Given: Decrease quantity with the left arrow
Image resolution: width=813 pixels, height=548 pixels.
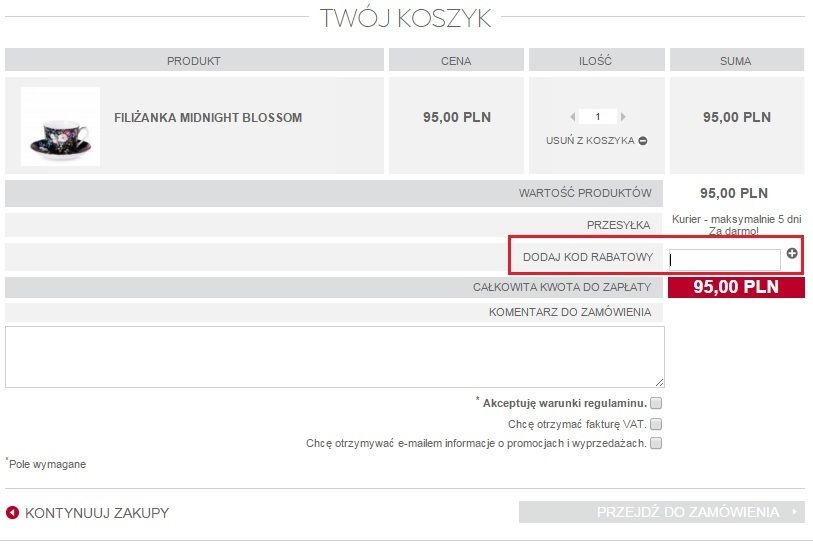Looking at the screenshot, I should [572, 117].
